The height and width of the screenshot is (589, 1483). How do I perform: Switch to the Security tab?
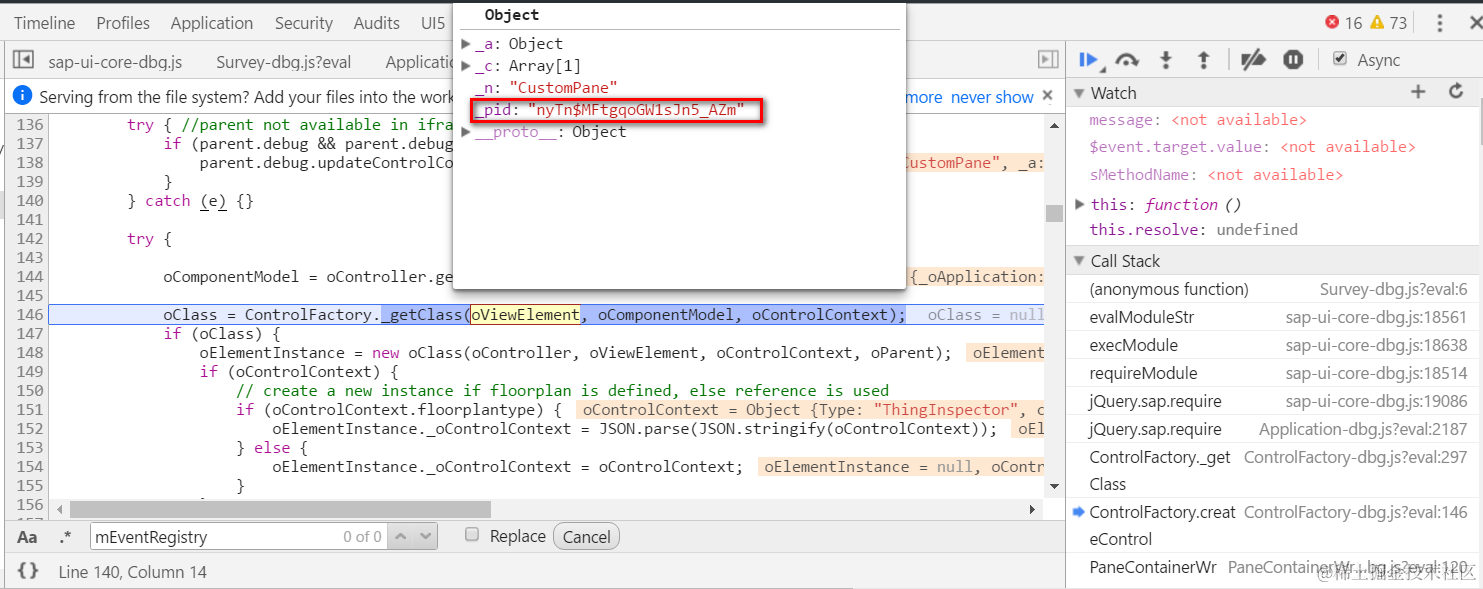pyautogui.click(x=304, y=23)
